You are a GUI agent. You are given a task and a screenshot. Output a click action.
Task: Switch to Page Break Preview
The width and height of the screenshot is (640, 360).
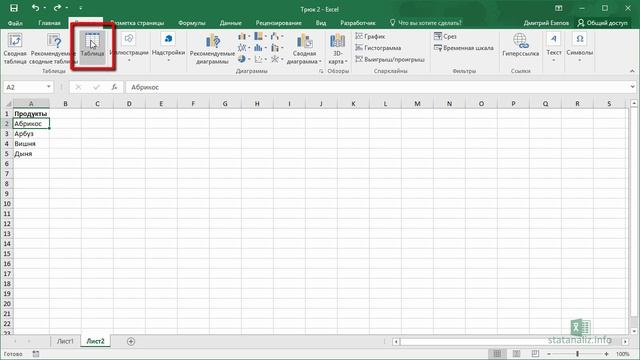coord(535,354)
